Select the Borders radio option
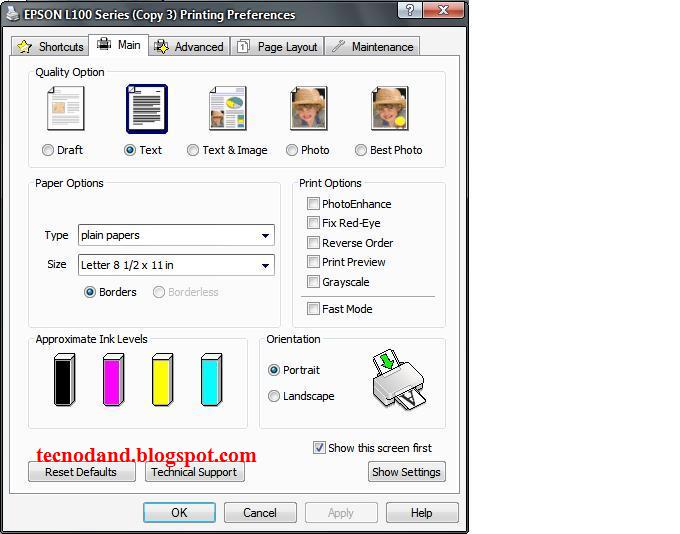 [90, 292]
